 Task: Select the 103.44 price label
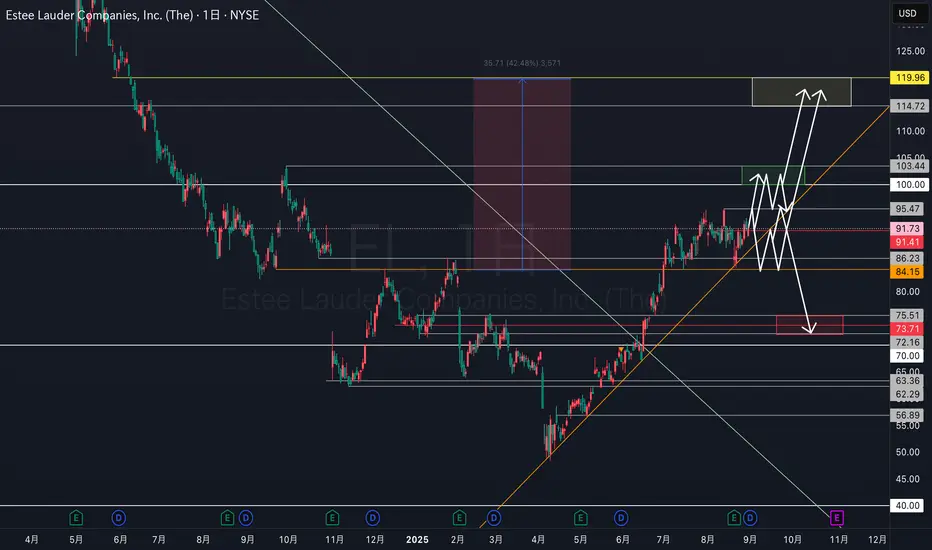[910, 166]
